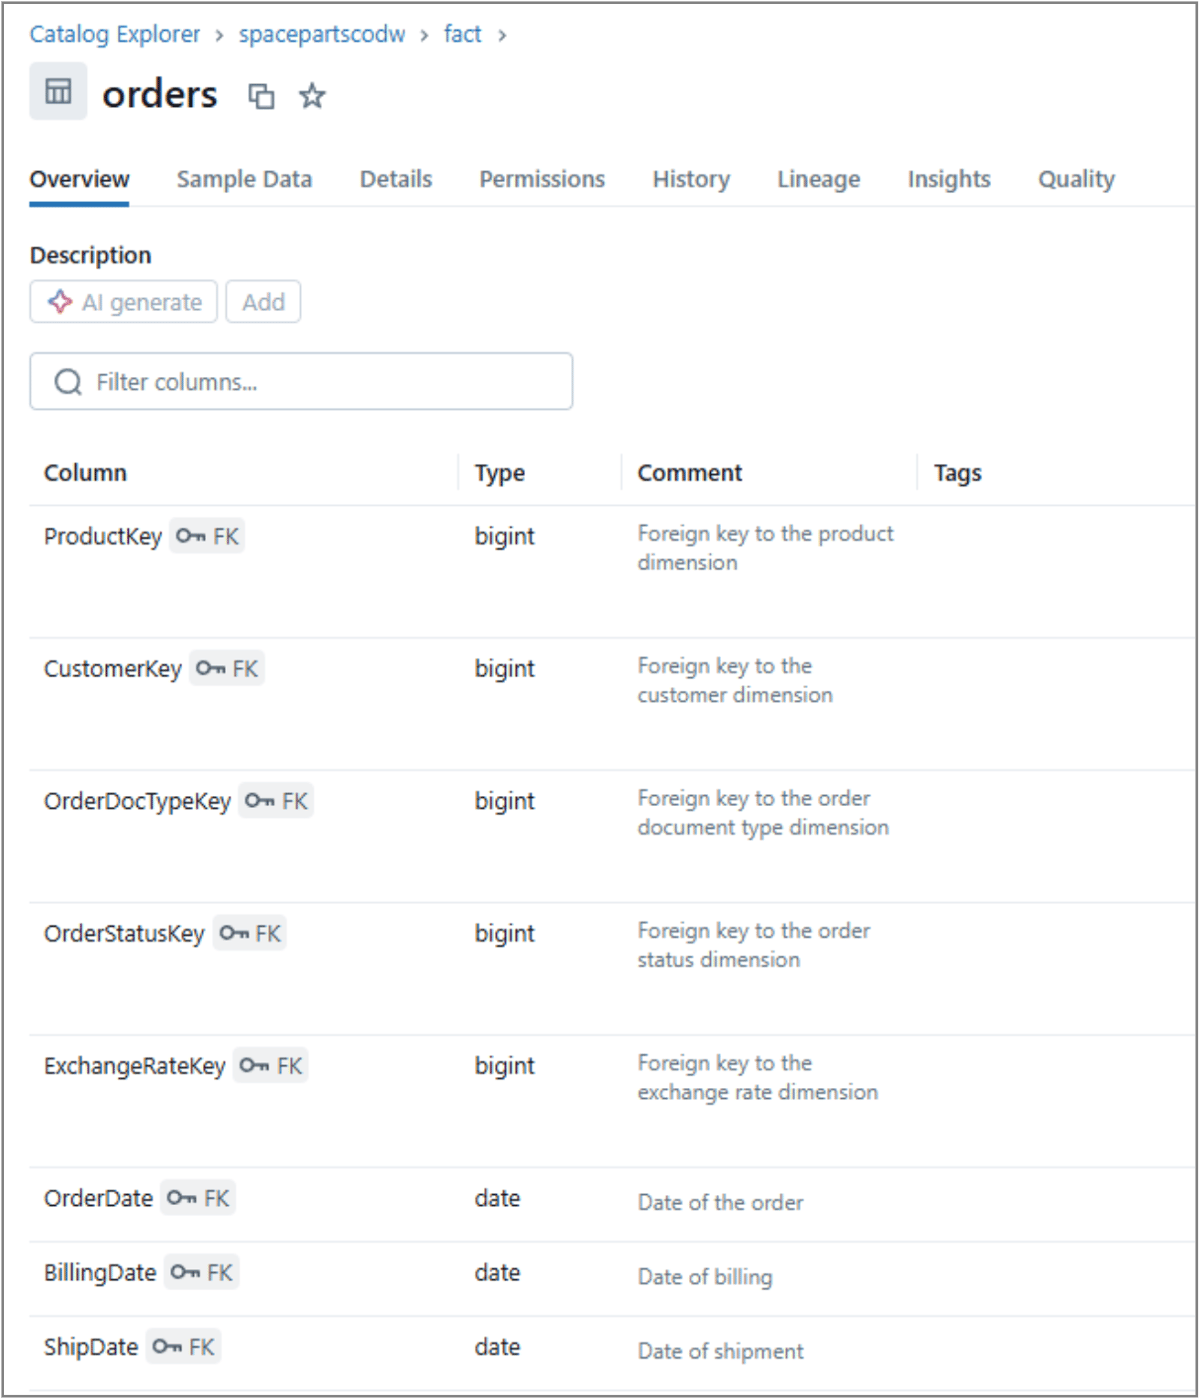Click the Add description button
The width and height of the screenshot is (1200, 1398).
(263, 301)
